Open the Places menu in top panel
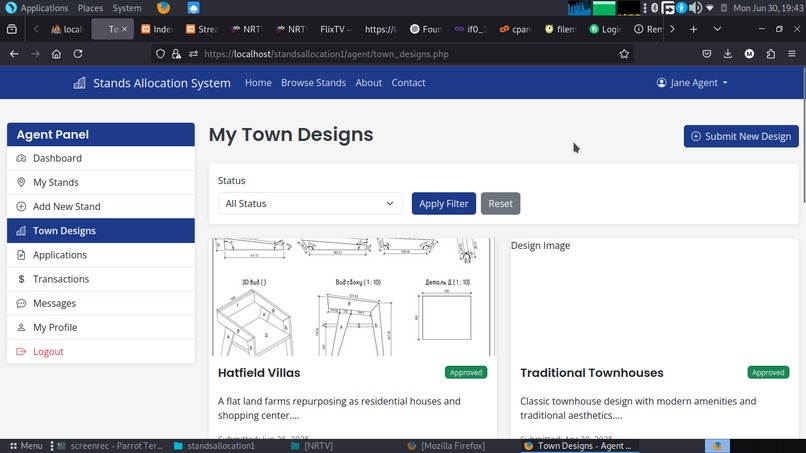This screenshot has height=453, width=806. coord(90,8)
